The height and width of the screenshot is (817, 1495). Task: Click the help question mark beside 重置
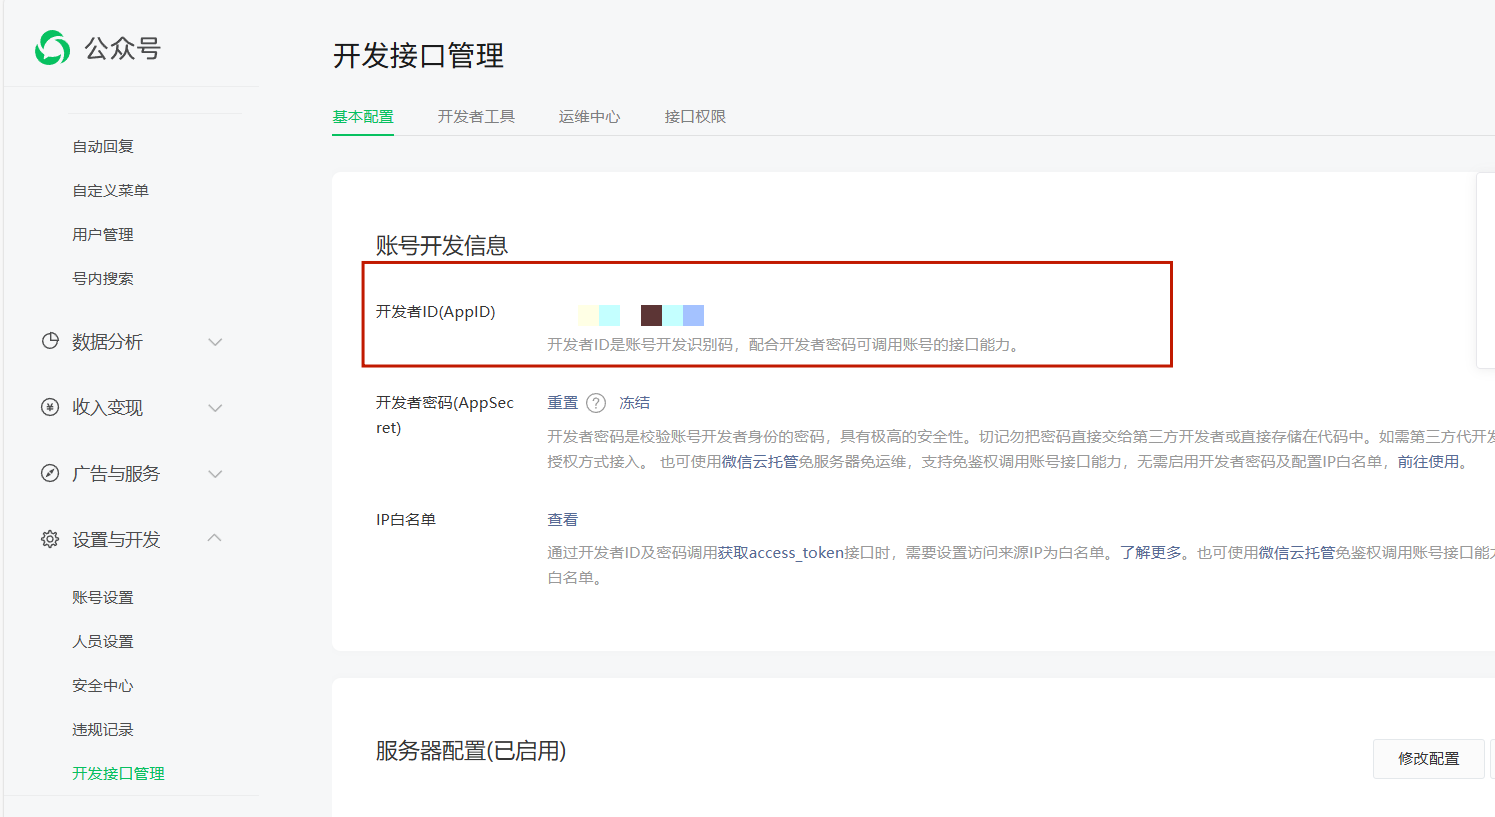596,403
